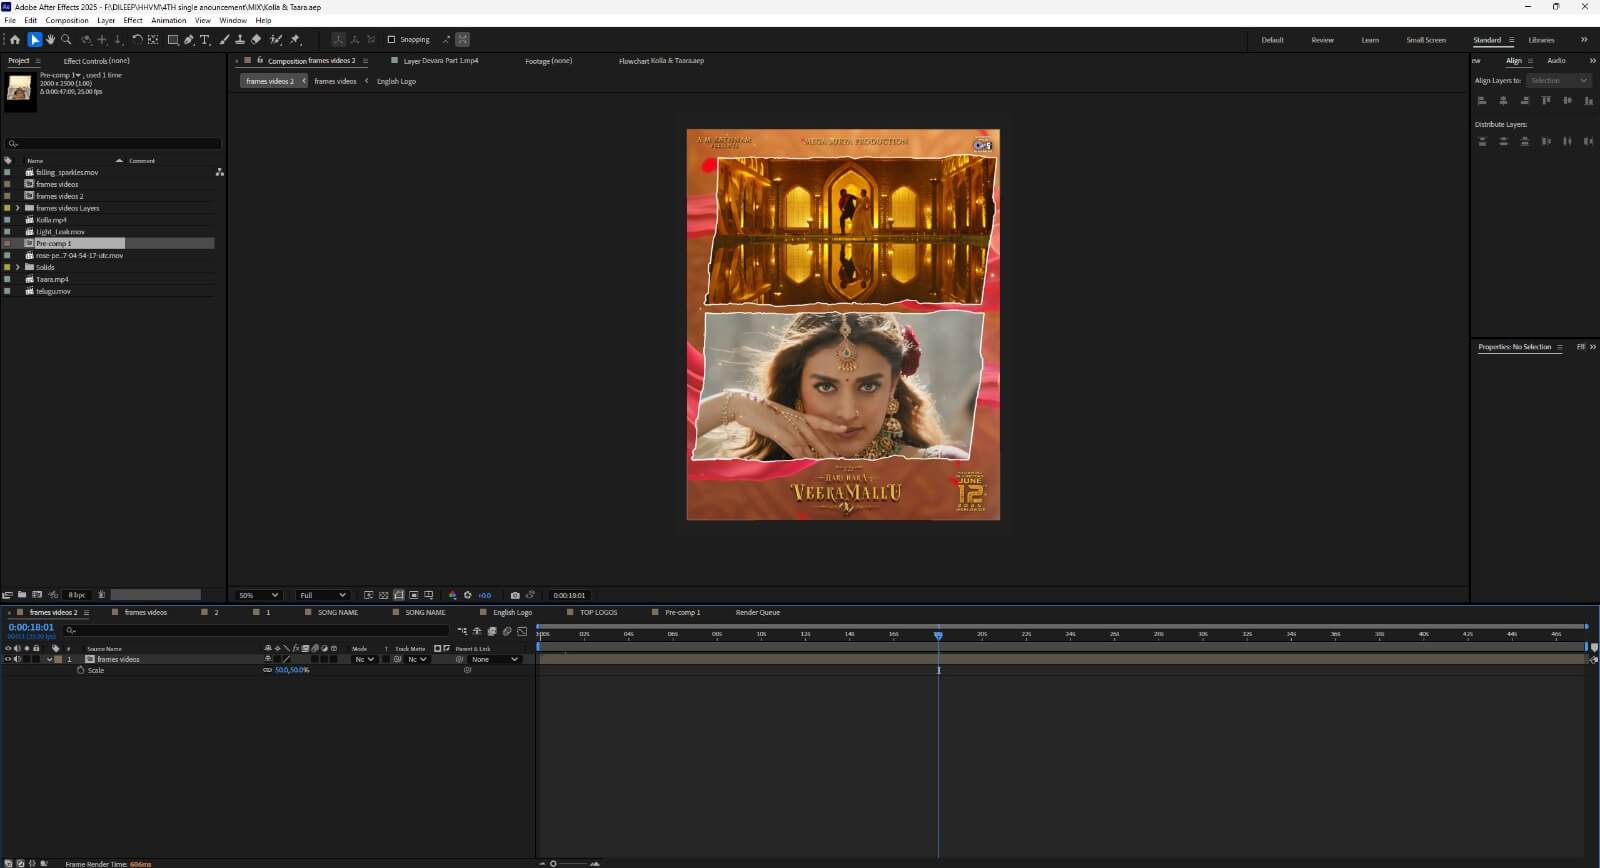Hide the frames videos layer video
Viewport: 1600px width, 868px height.
click(x=8, y=659)
